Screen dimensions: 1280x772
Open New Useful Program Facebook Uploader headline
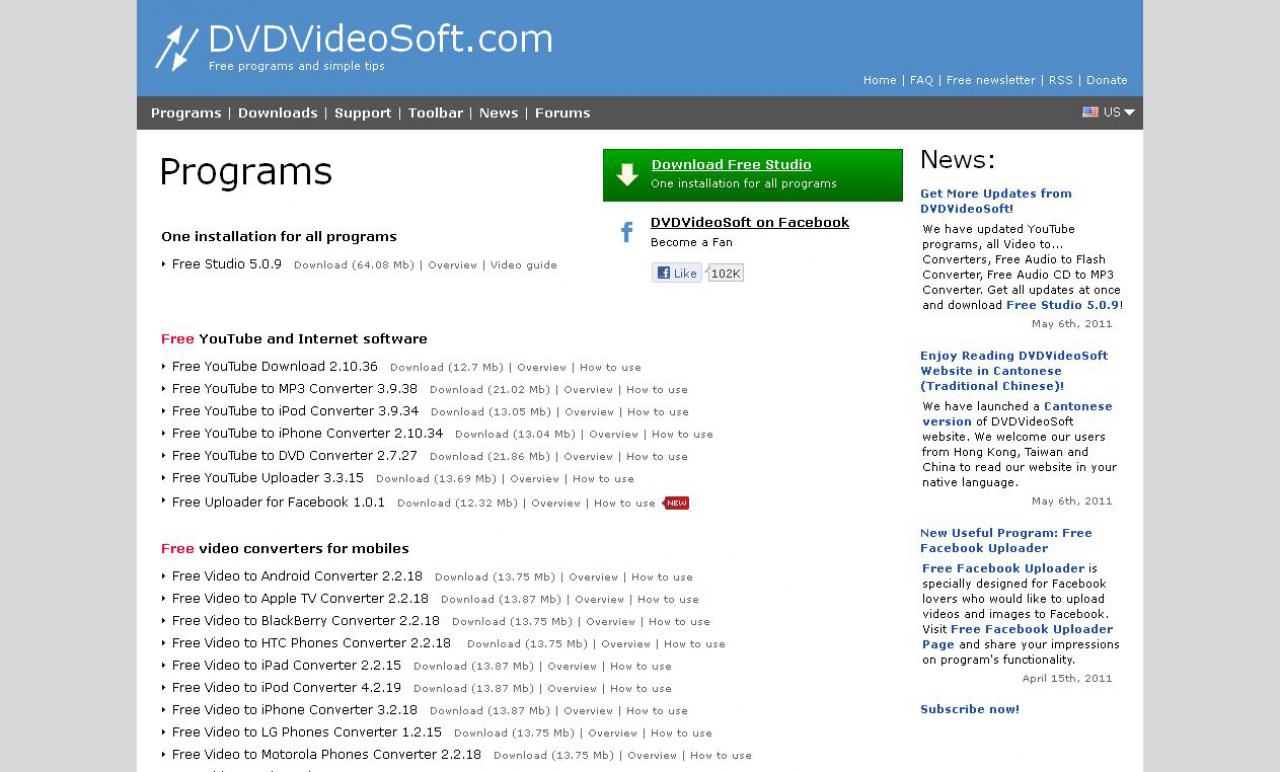1006,540
